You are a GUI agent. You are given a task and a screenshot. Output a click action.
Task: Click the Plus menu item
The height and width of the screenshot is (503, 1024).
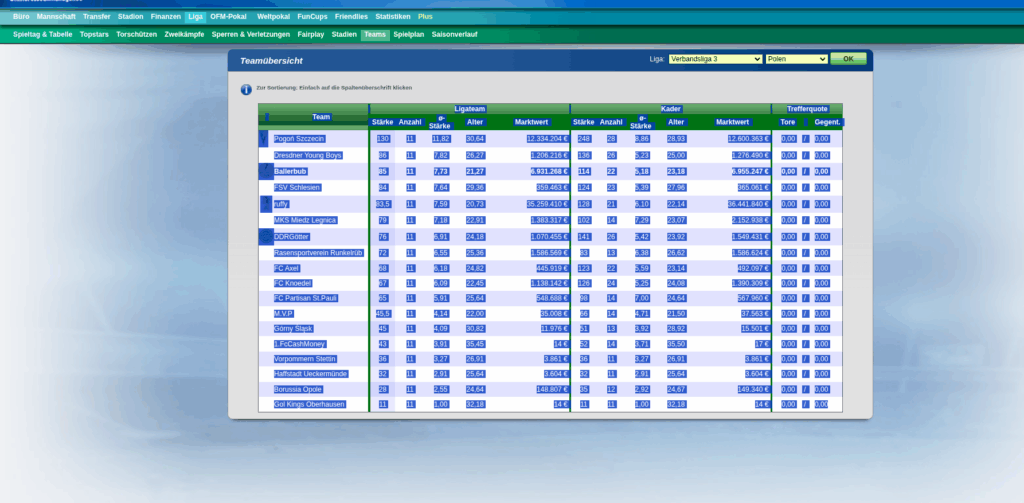425,17
